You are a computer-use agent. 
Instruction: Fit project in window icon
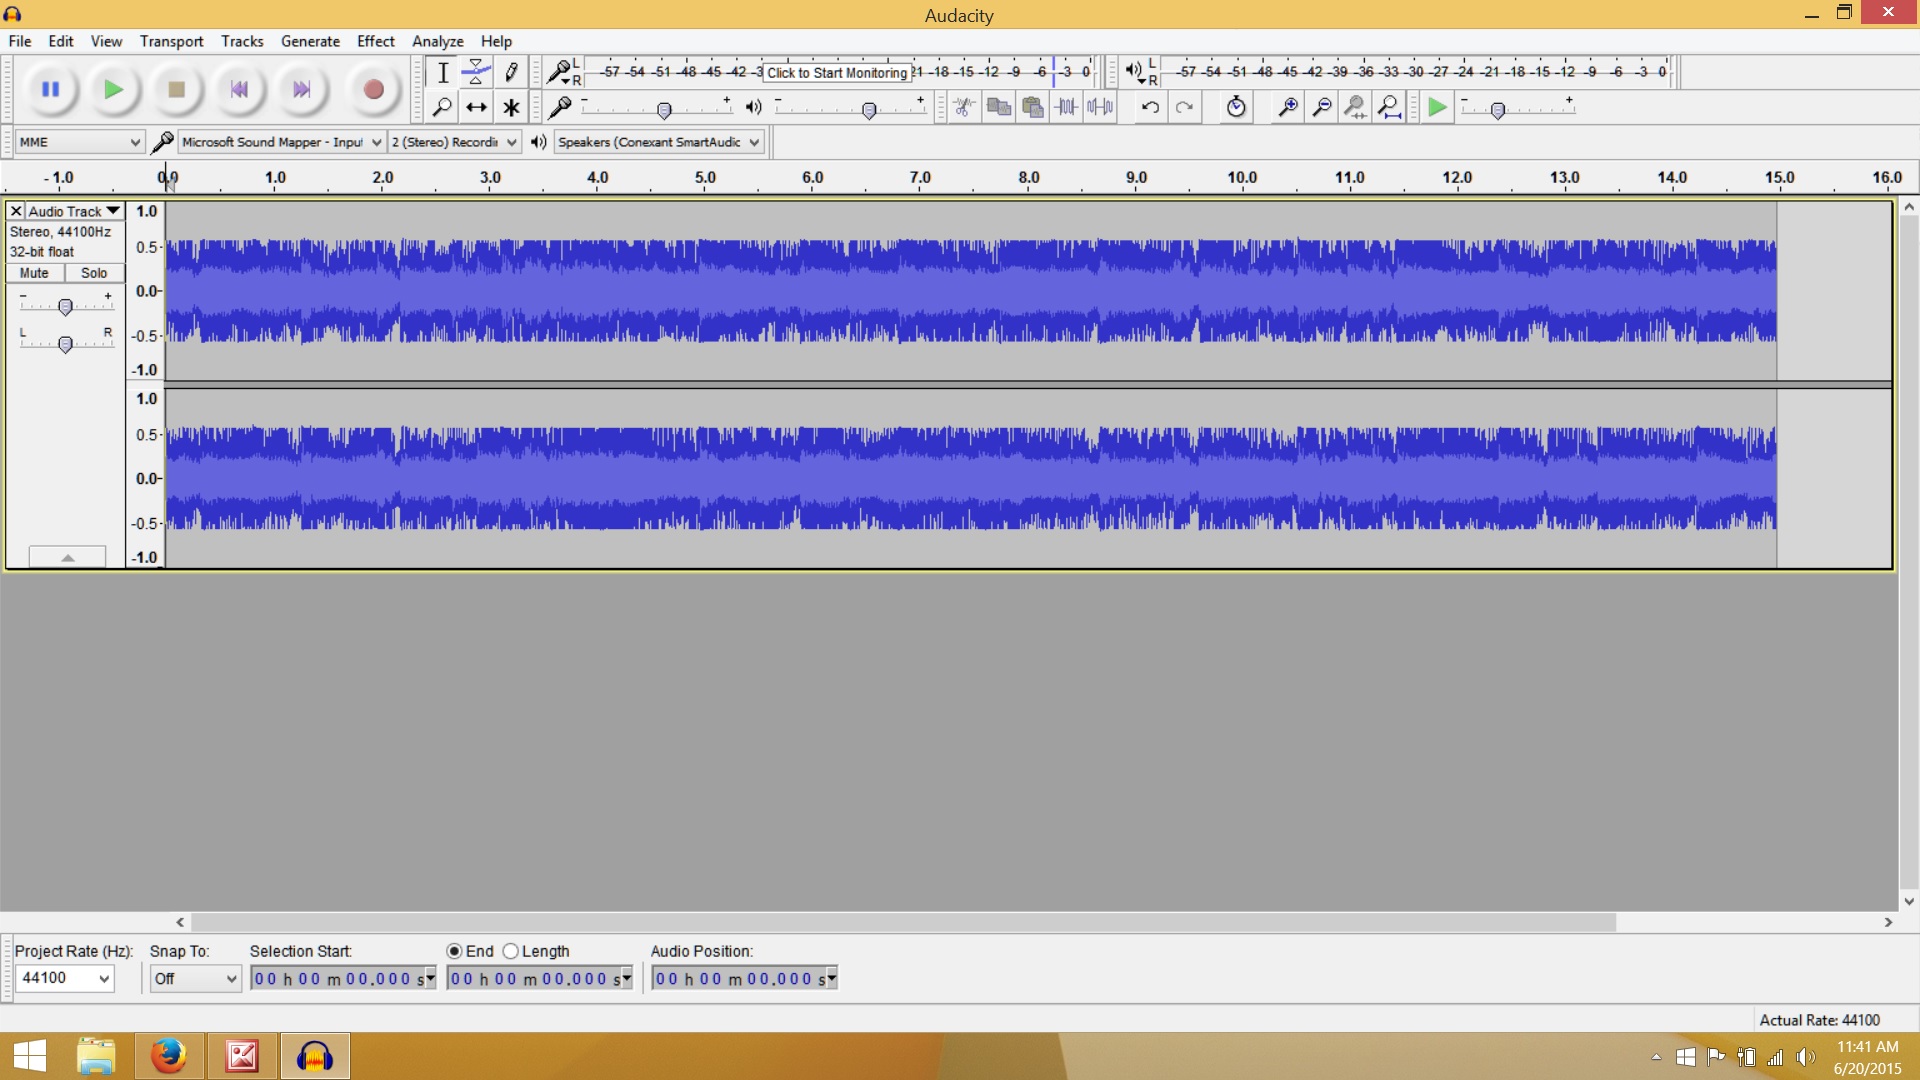(1390, 107)
